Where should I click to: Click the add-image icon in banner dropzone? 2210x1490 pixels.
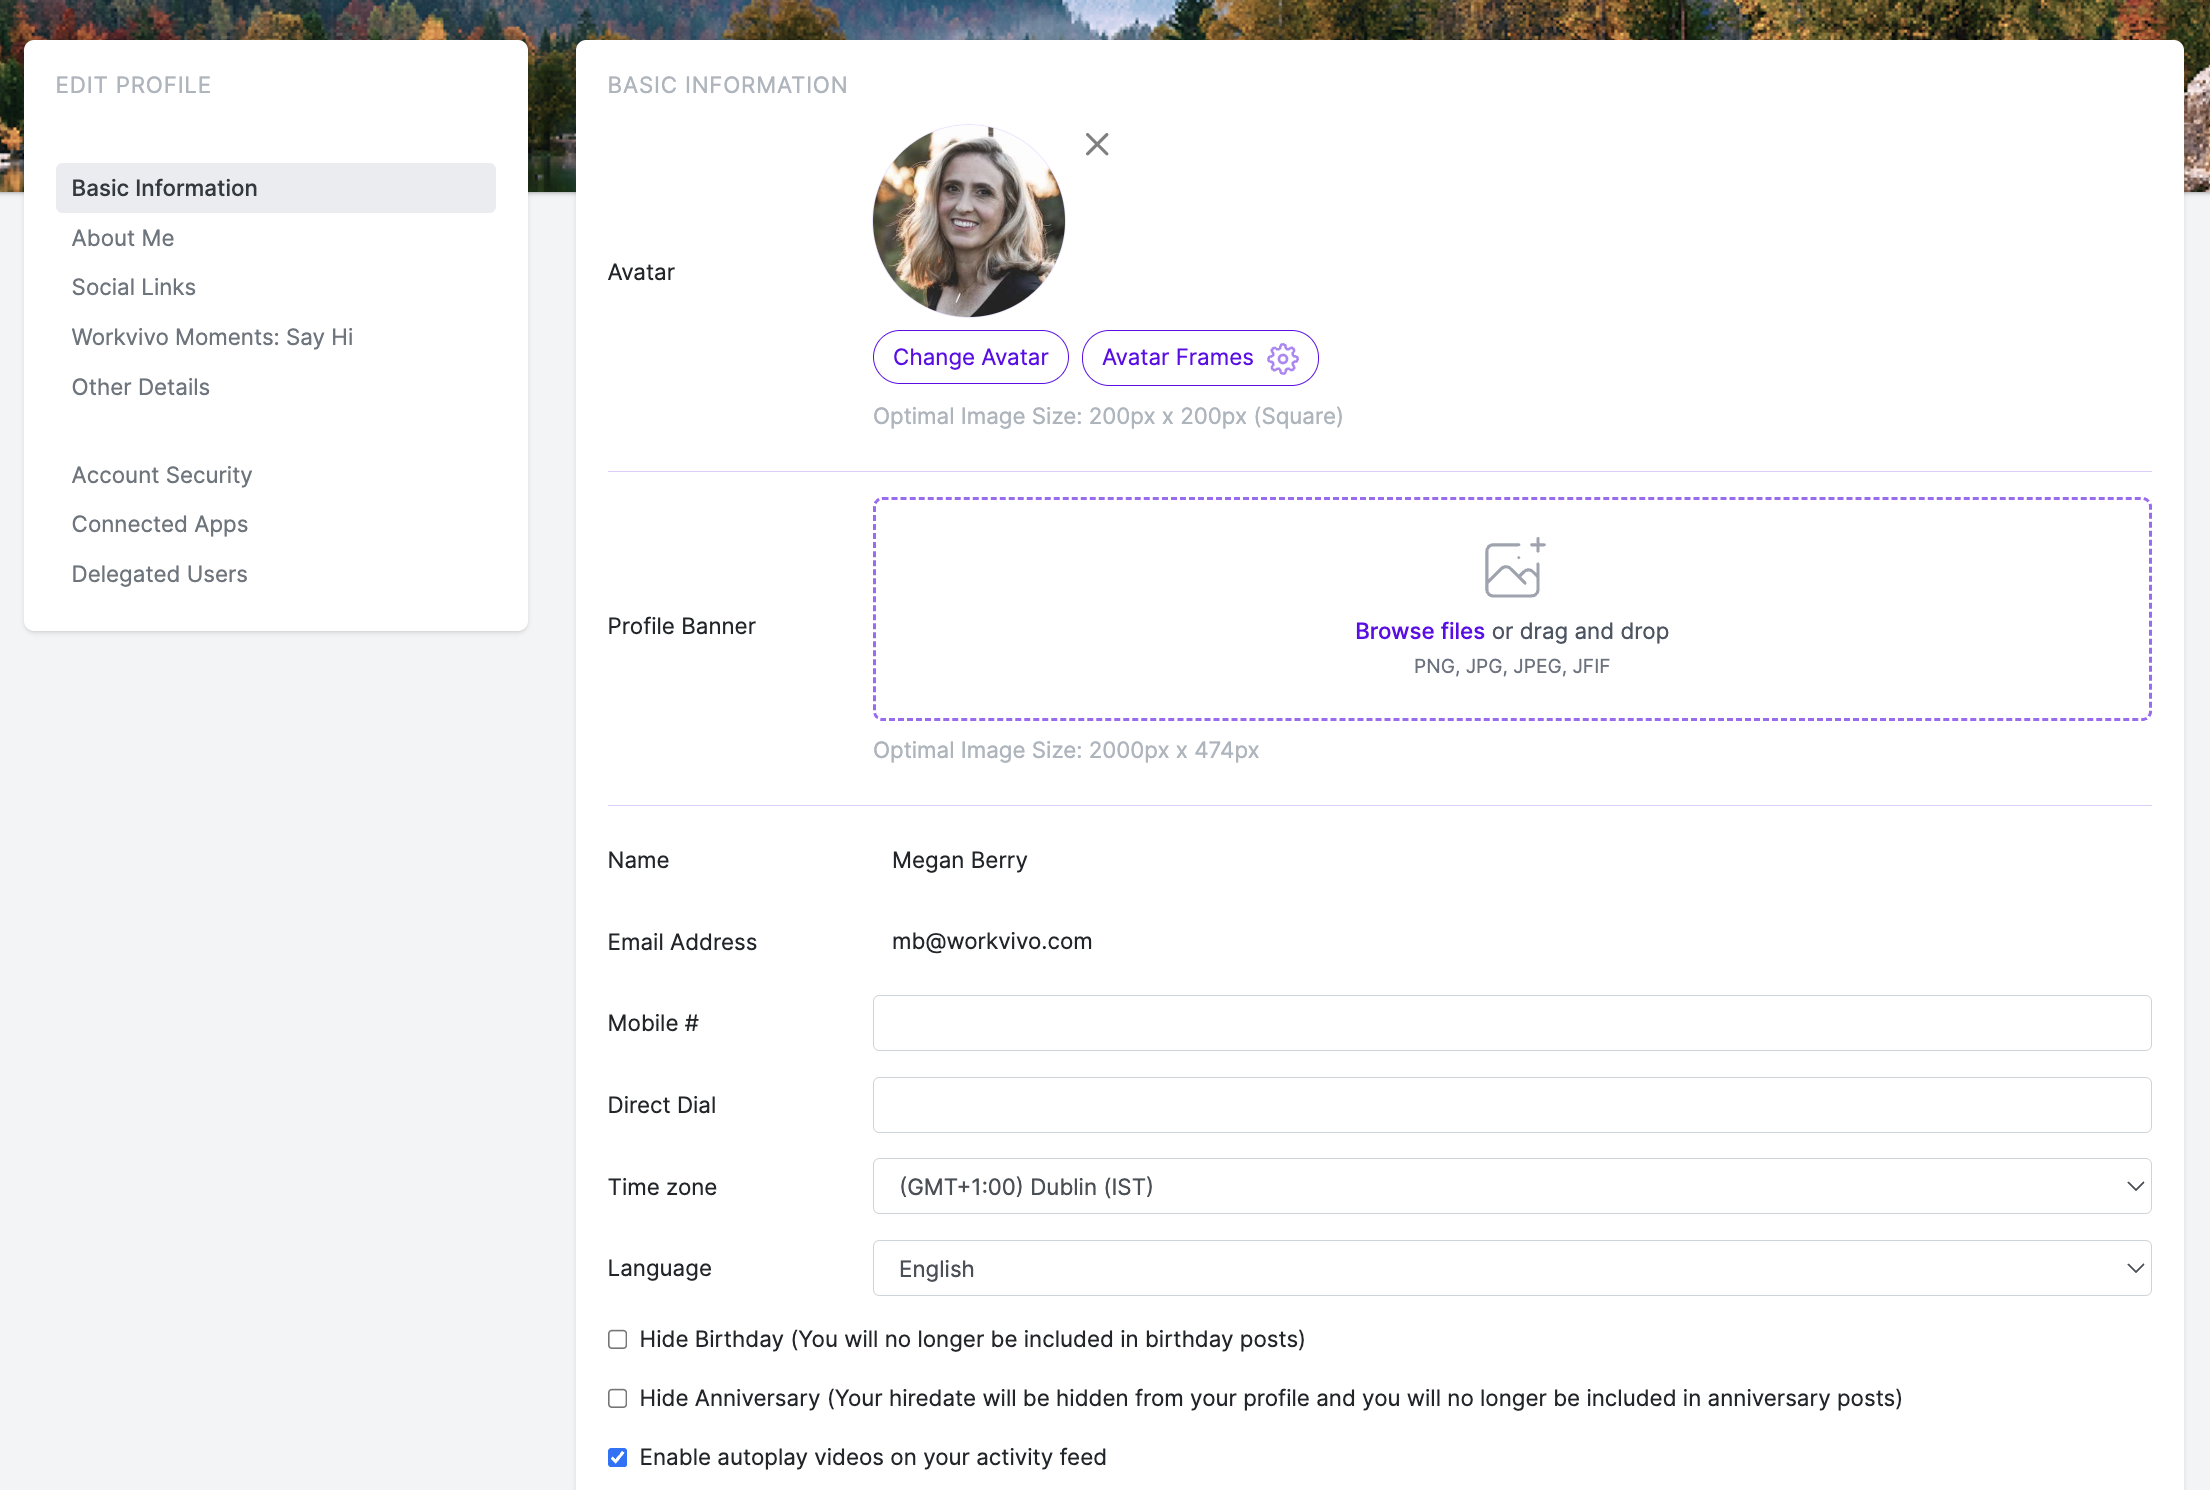click(x=1514, y=568)
